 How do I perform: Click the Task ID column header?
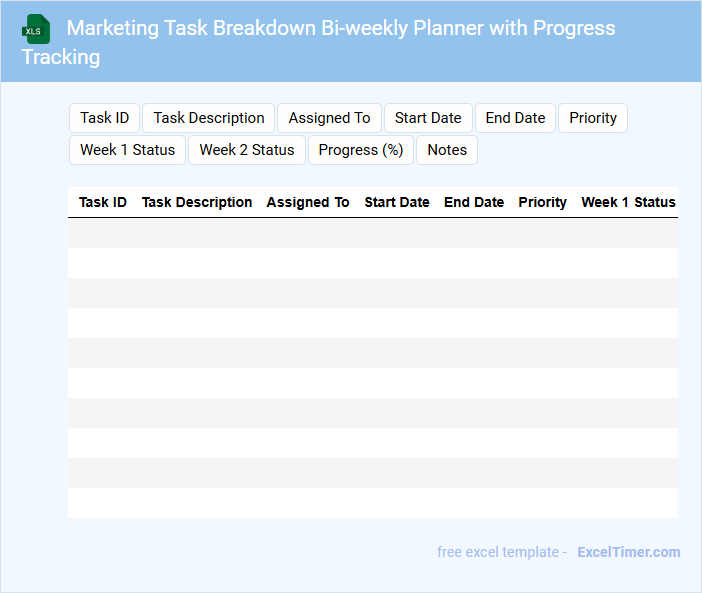[x=103, y=202]
